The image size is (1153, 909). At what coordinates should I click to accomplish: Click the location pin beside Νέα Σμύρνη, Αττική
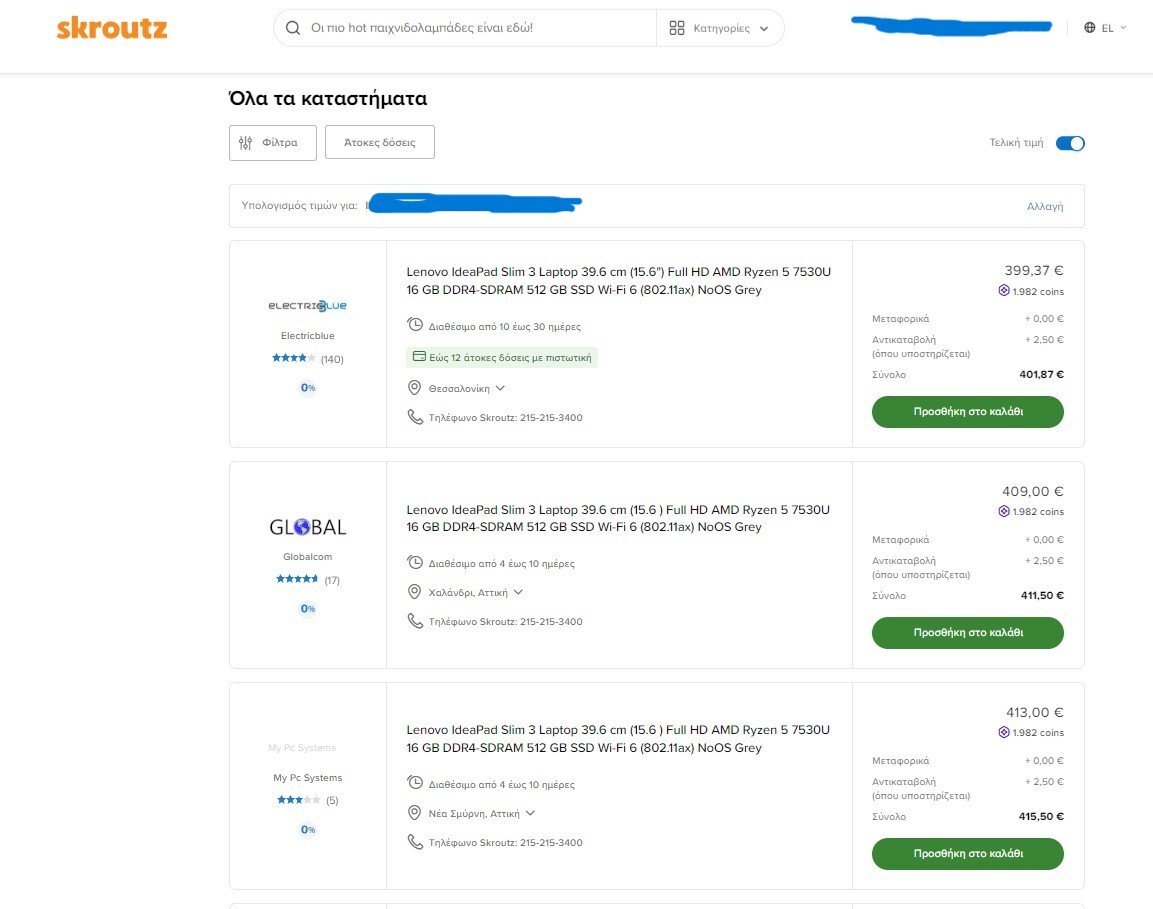[415, 813]
